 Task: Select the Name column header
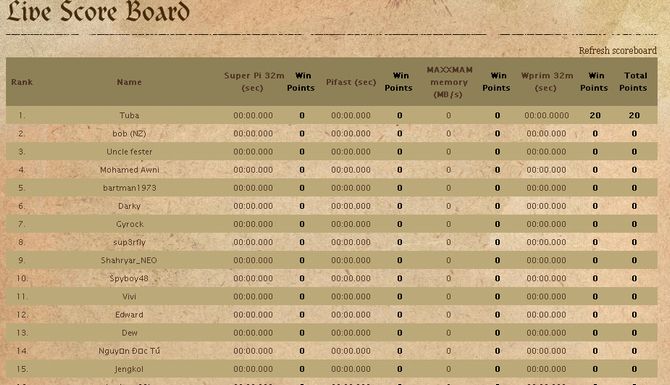[x=129, y=82]
